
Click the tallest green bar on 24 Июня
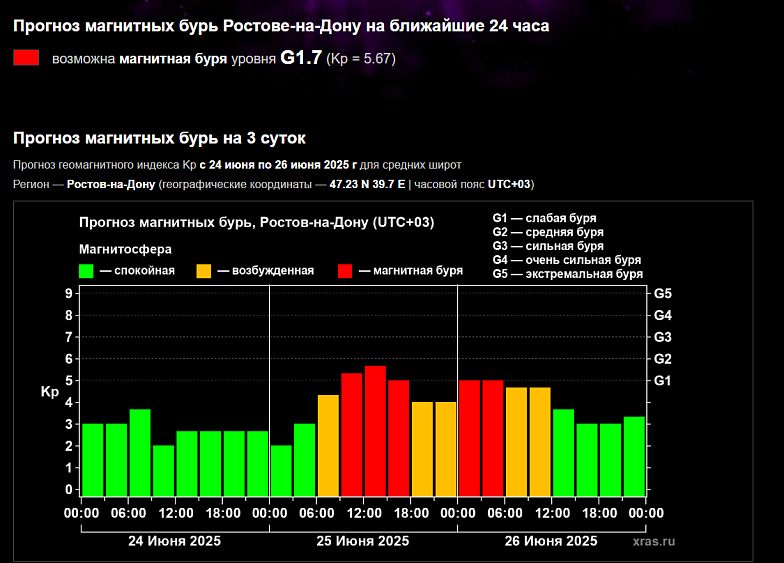click(x=140, y=452)
